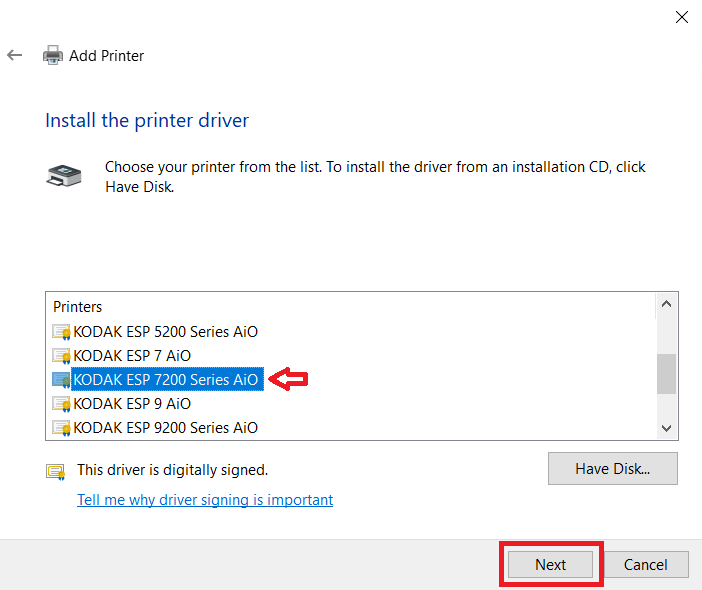702x590 pixels.
Task: Click the certificate icon for KODAK ESP 7200 Series AiO
Action: tap(61, 380)
